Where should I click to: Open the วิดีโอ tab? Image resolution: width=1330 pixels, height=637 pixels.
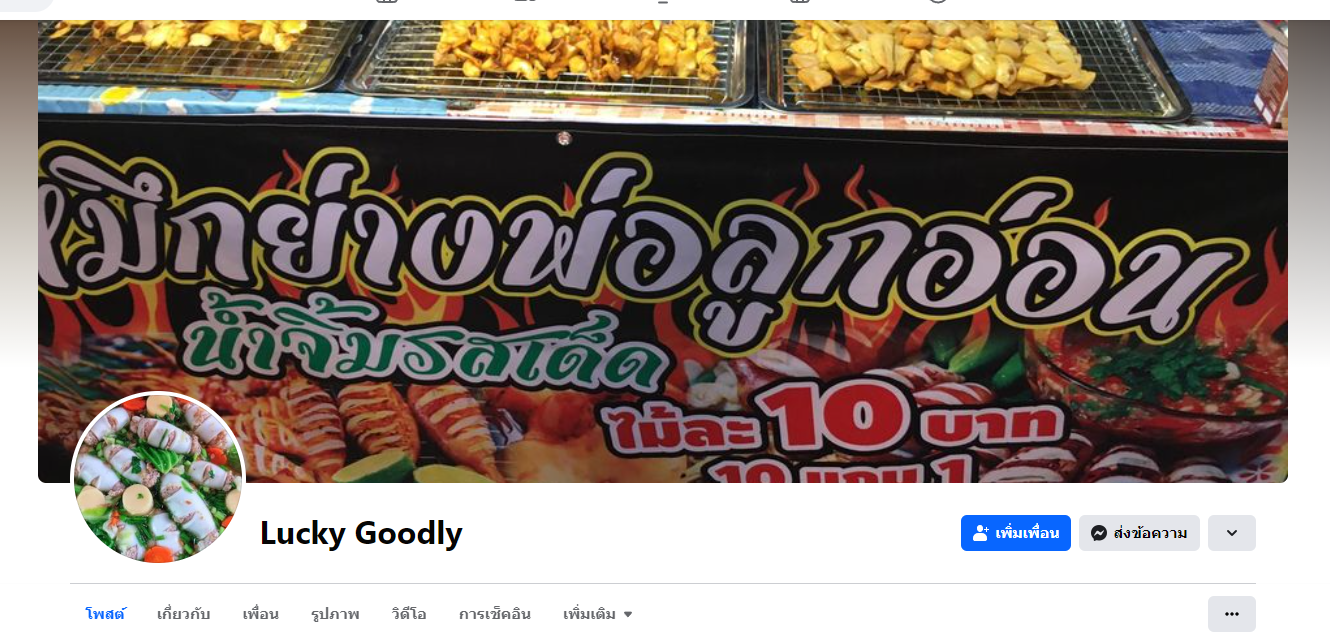coord(409,614)
